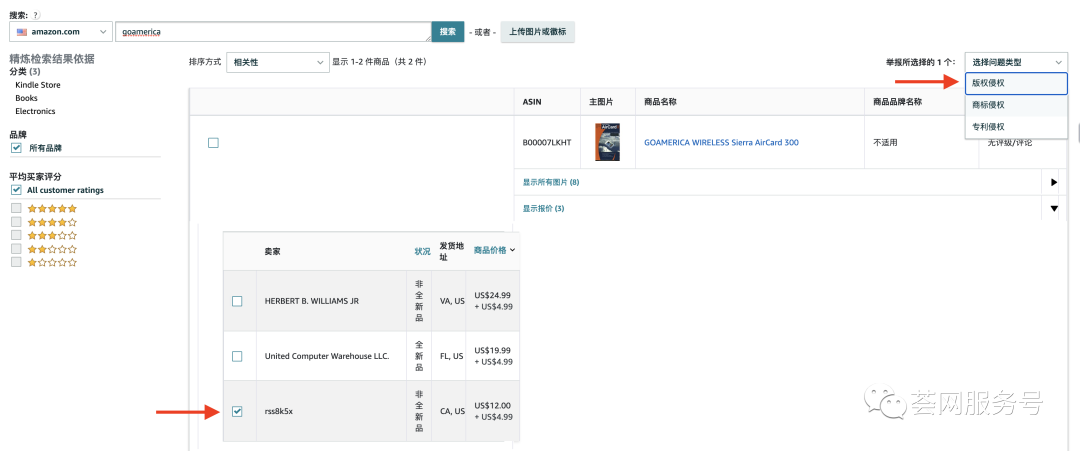Sort offers by 状况 column

(422, 251)
